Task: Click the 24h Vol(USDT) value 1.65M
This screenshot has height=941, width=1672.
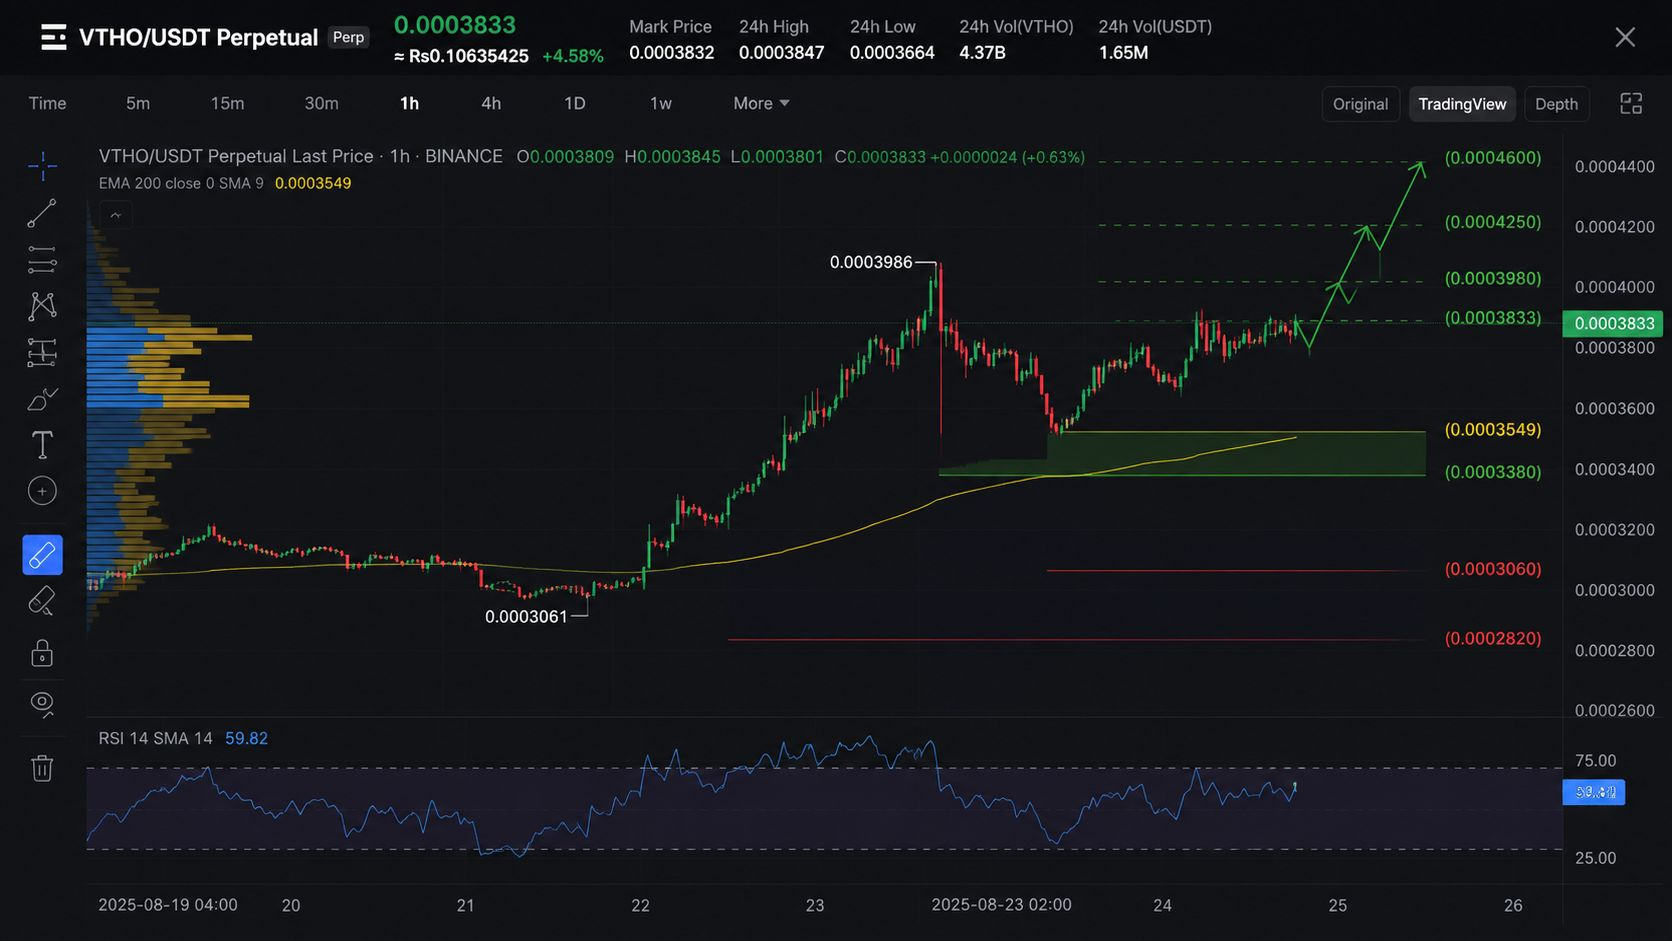Action: coord(1123,53)
